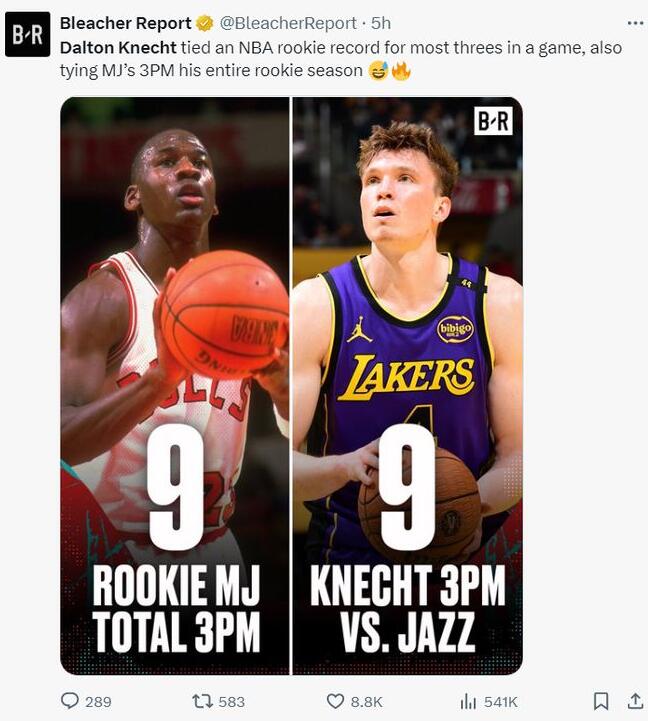Viewport: 648px width, 721px height.
Task: Open view analytics bar chart icon
Action: point(468,701)
